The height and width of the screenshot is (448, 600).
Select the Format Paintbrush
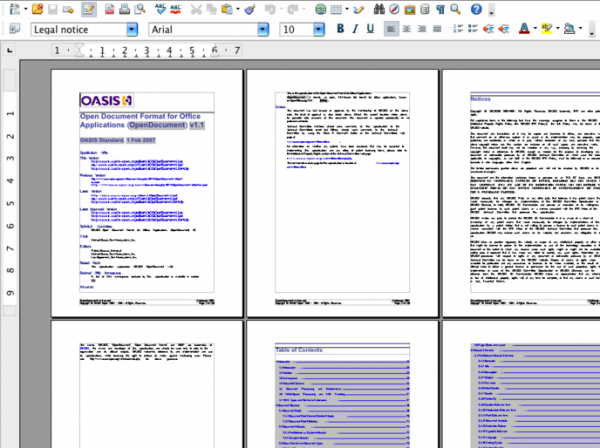click(x=250, y=9)
